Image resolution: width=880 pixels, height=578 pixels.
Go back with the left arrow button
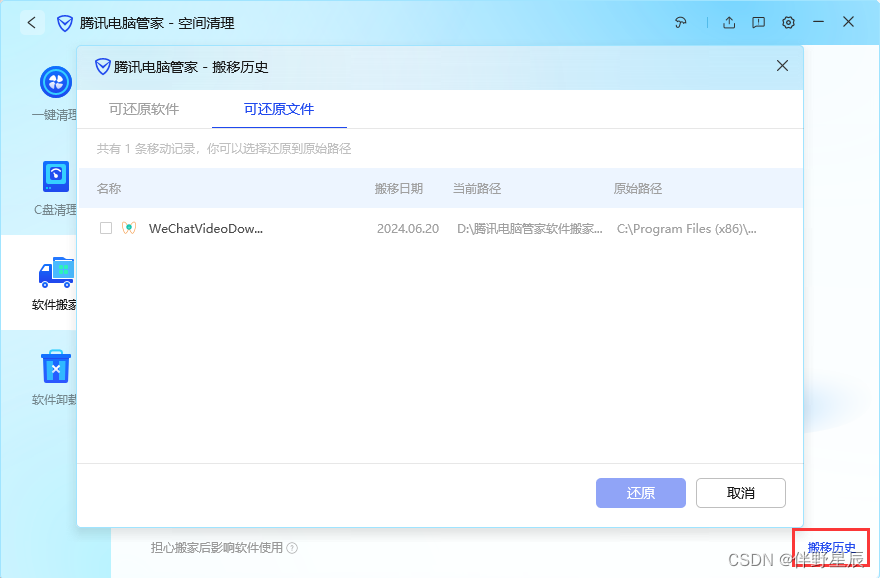click(x=31, y=23)
